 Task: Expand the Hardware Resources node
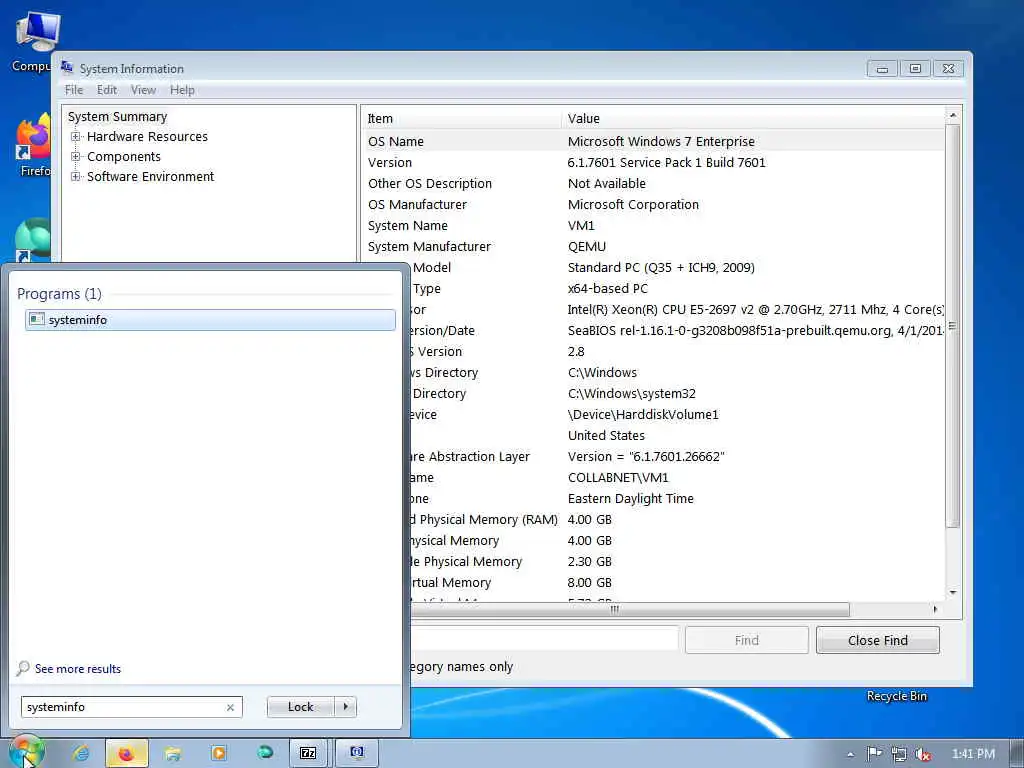coord(76,136)
